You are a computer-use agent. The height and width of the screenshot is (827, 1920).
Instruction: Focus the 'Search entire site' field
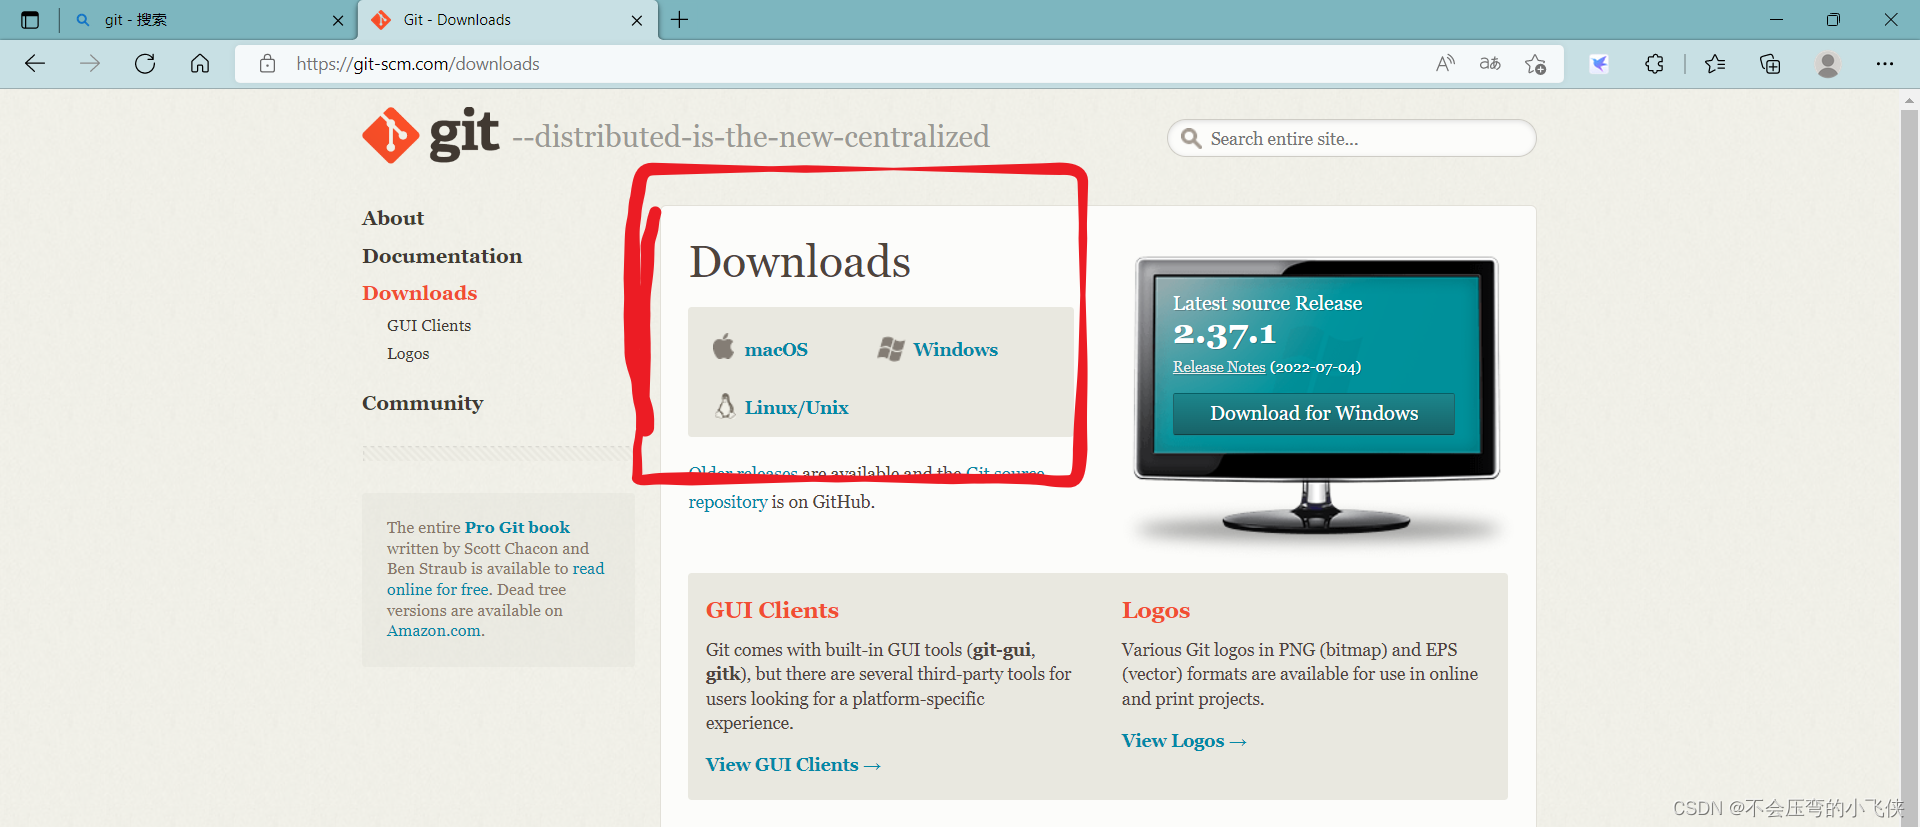coord(1352,138)
